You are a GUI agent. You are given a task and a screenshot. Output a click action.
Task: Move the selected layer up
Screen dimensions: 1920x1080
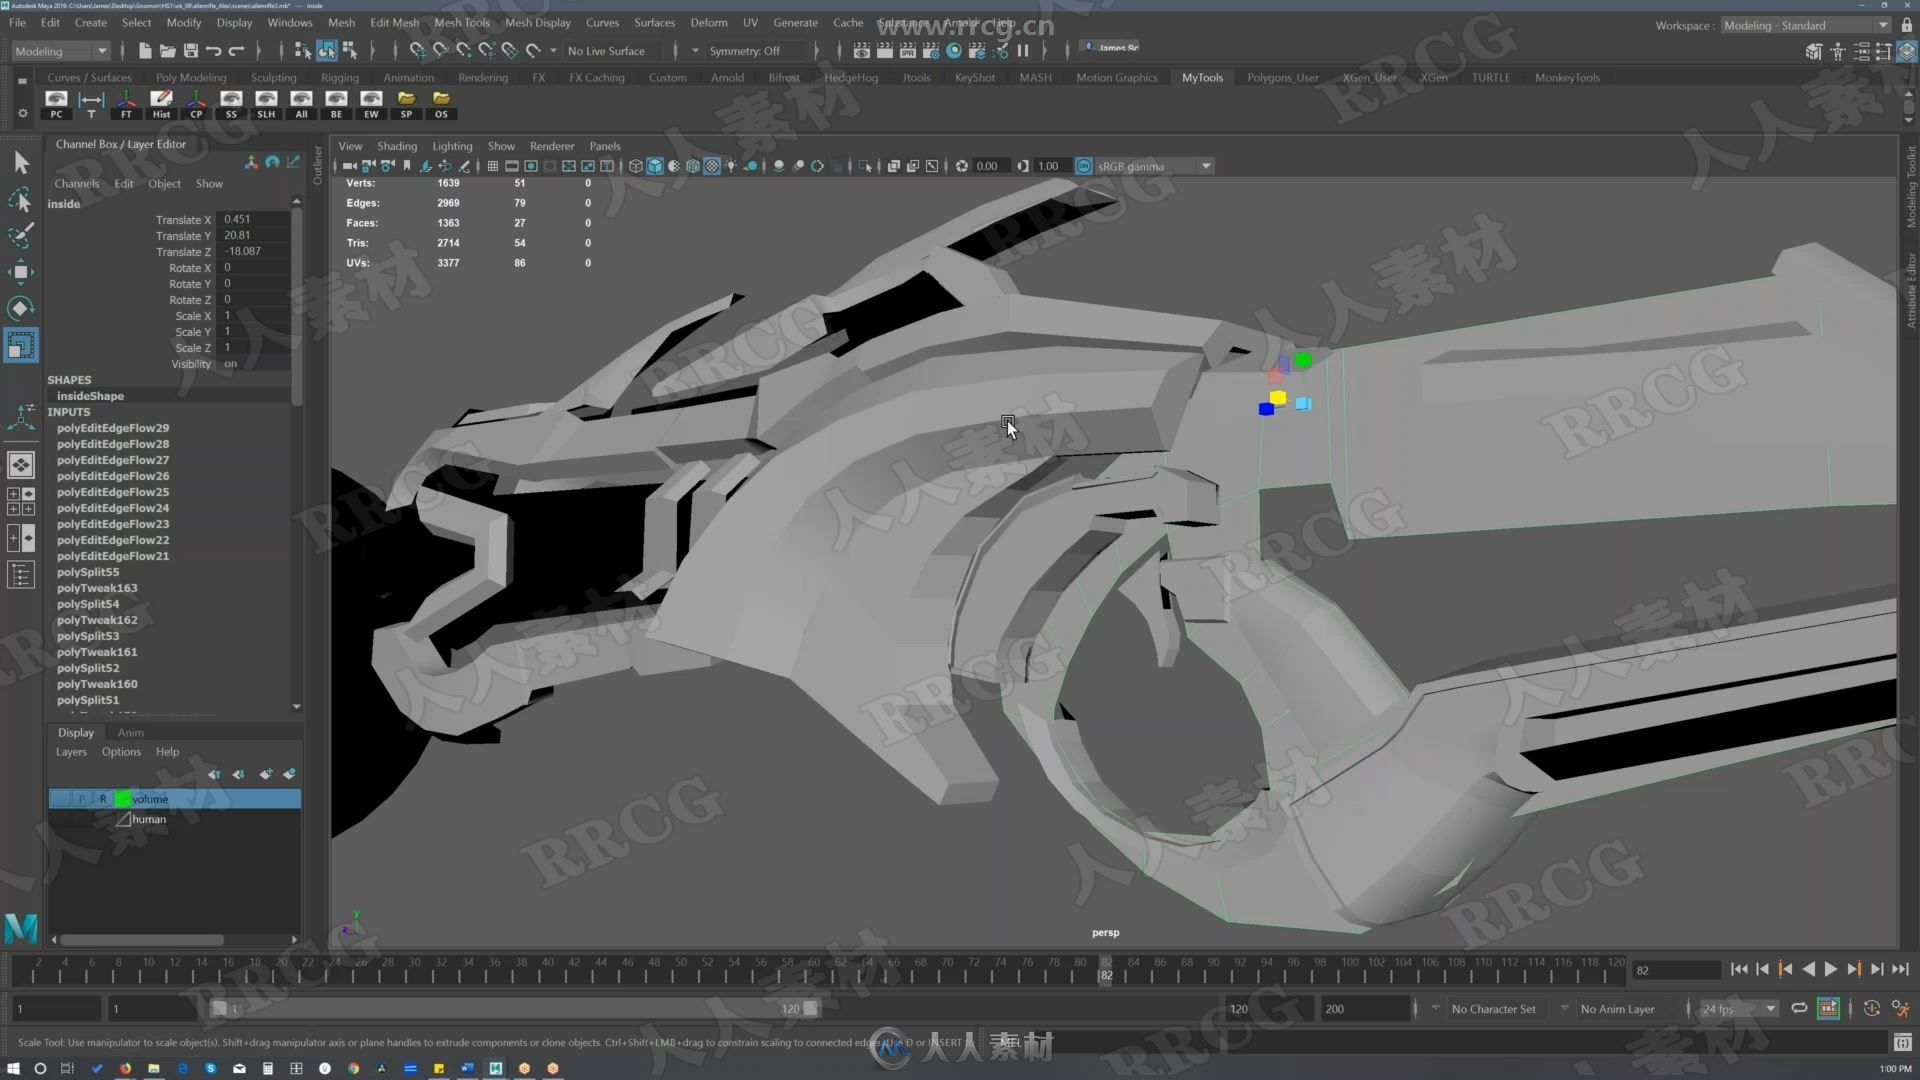213,774
